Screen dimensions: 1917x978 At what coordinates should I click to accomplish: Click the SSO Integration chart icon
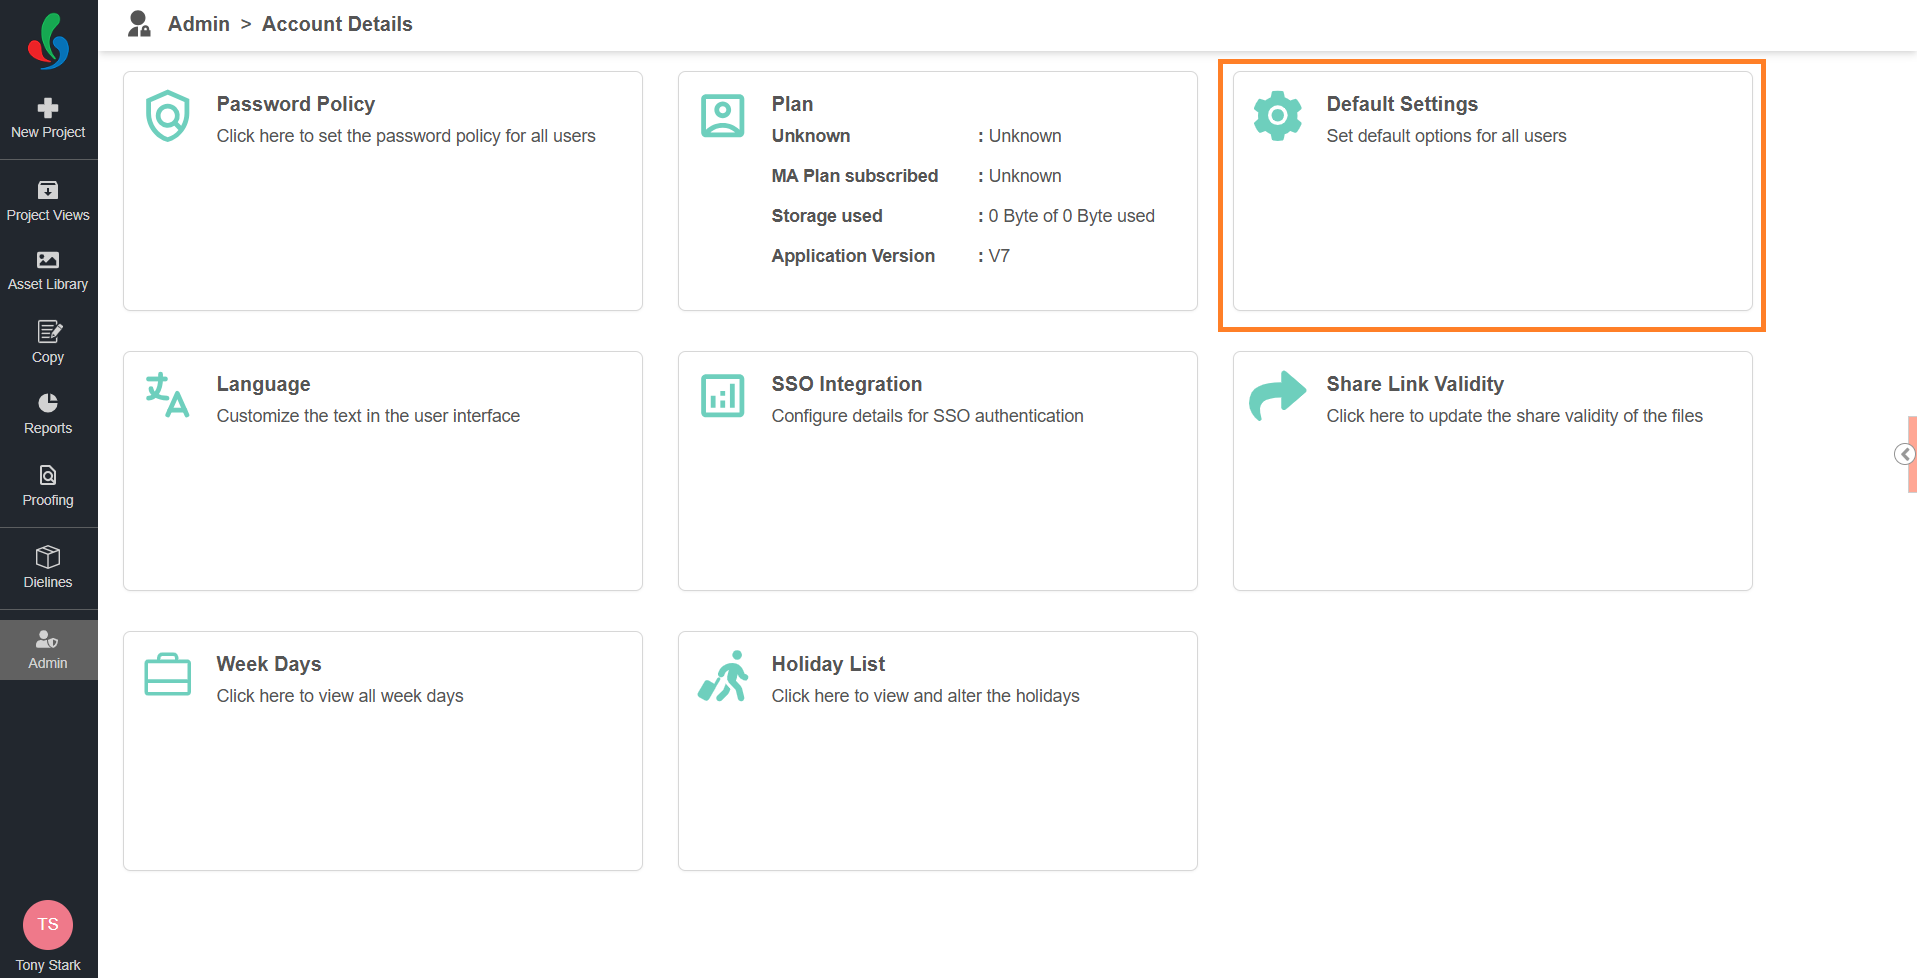coord(723,396)
